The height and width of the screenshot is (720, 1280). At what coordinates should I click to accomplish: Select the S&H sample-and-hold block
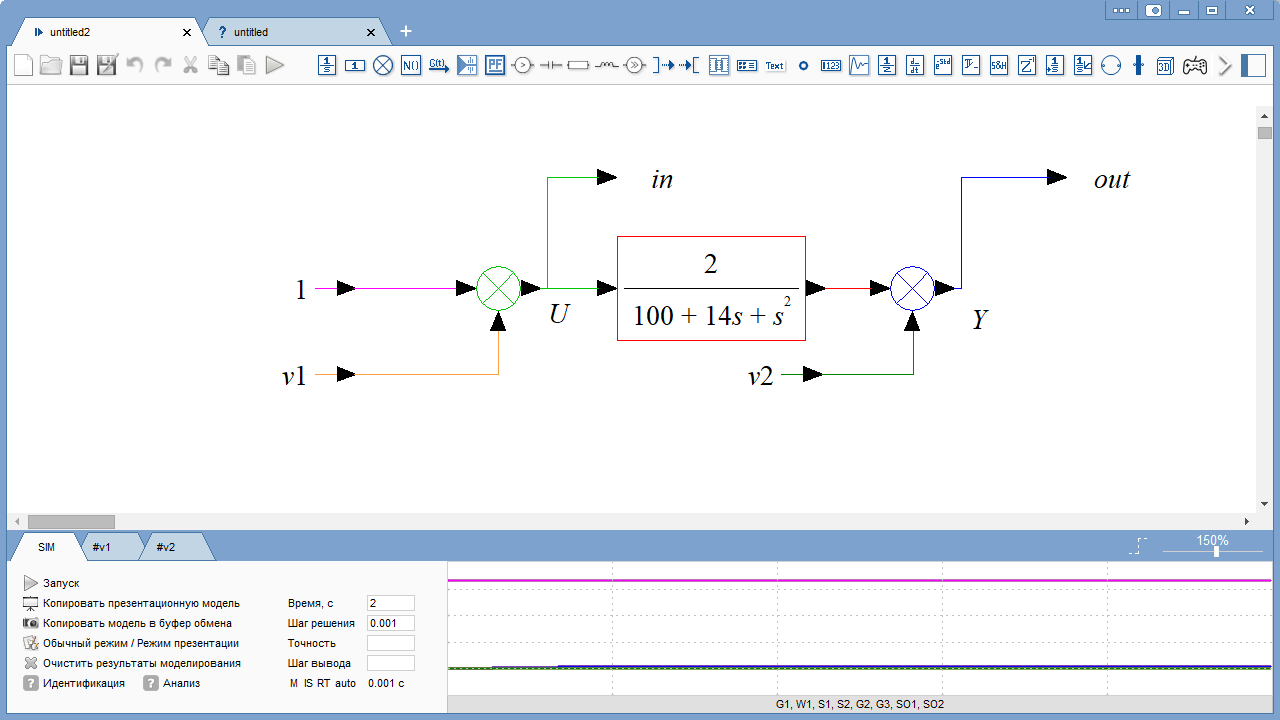999,66
